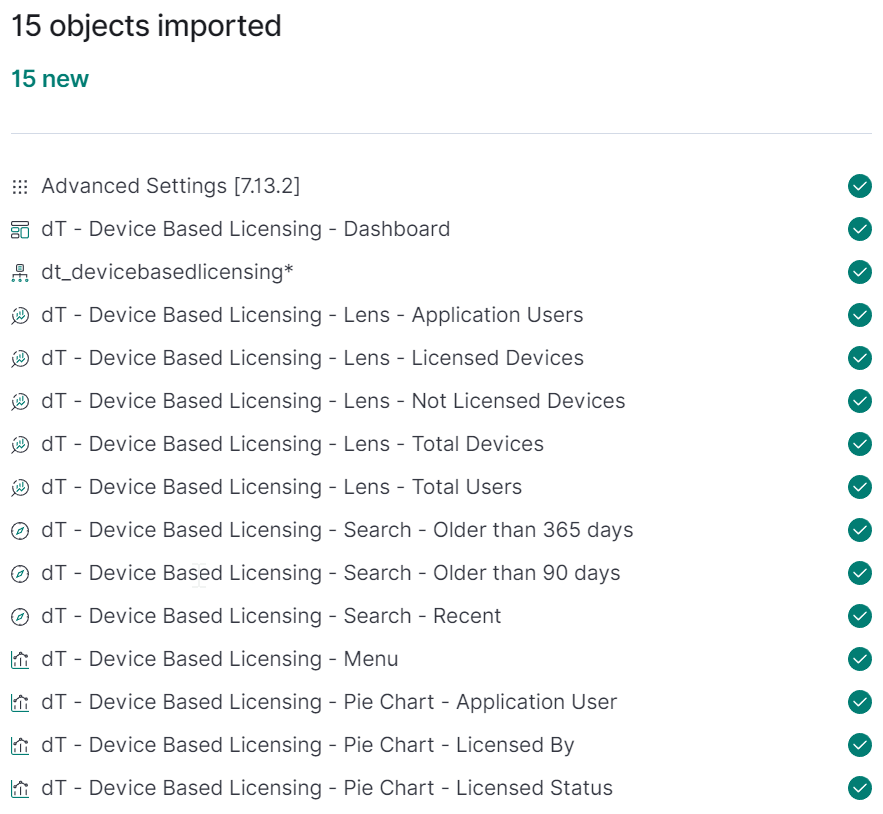The width and height of the screenshot is (883, 814).
Task: Click the Lens icon for Application Users
Action: tap(19, 315)
